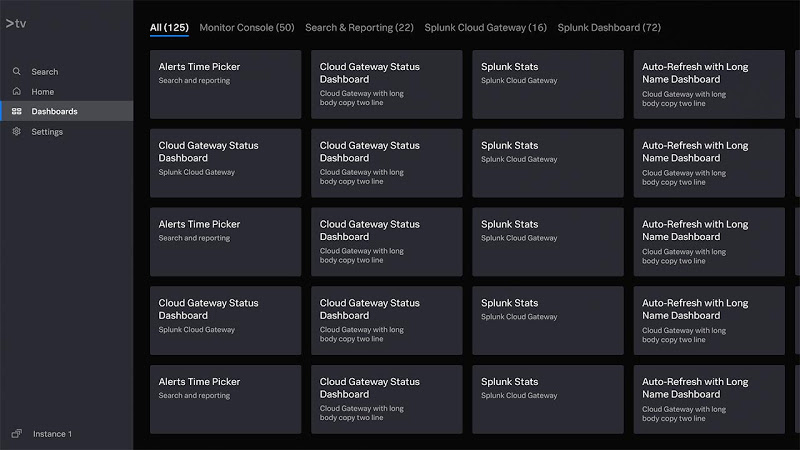
Task: Click the Instance 1 label
Action: click(53, 434)
